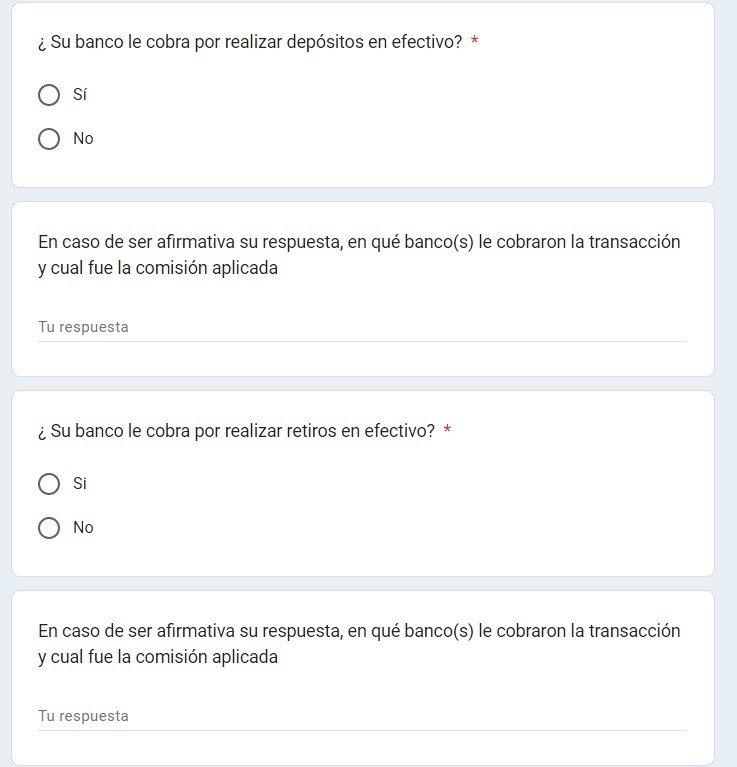This screenshot has width=737, height=767.
Task: Click the red required asterisk on withdrawals question
Action: [447, 429]
